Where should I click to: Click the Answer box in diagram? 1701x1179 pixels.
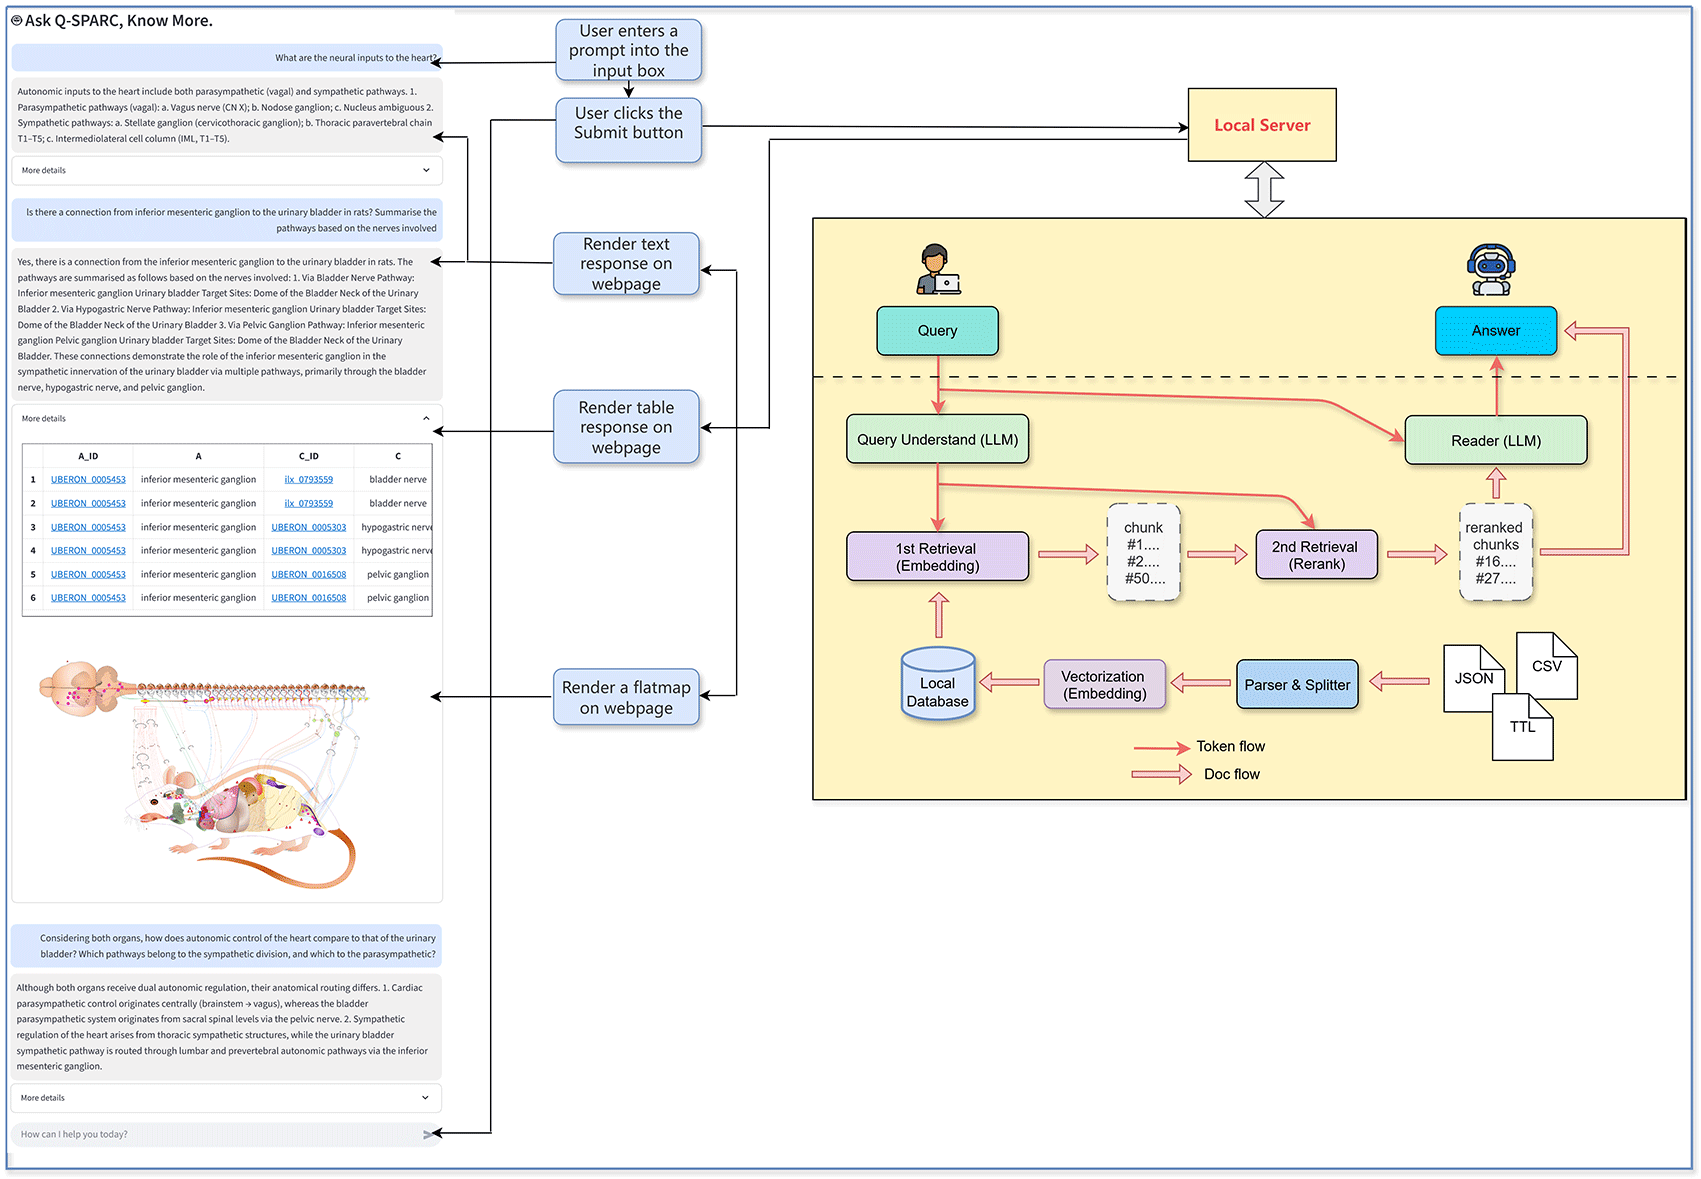[1496, 331]
